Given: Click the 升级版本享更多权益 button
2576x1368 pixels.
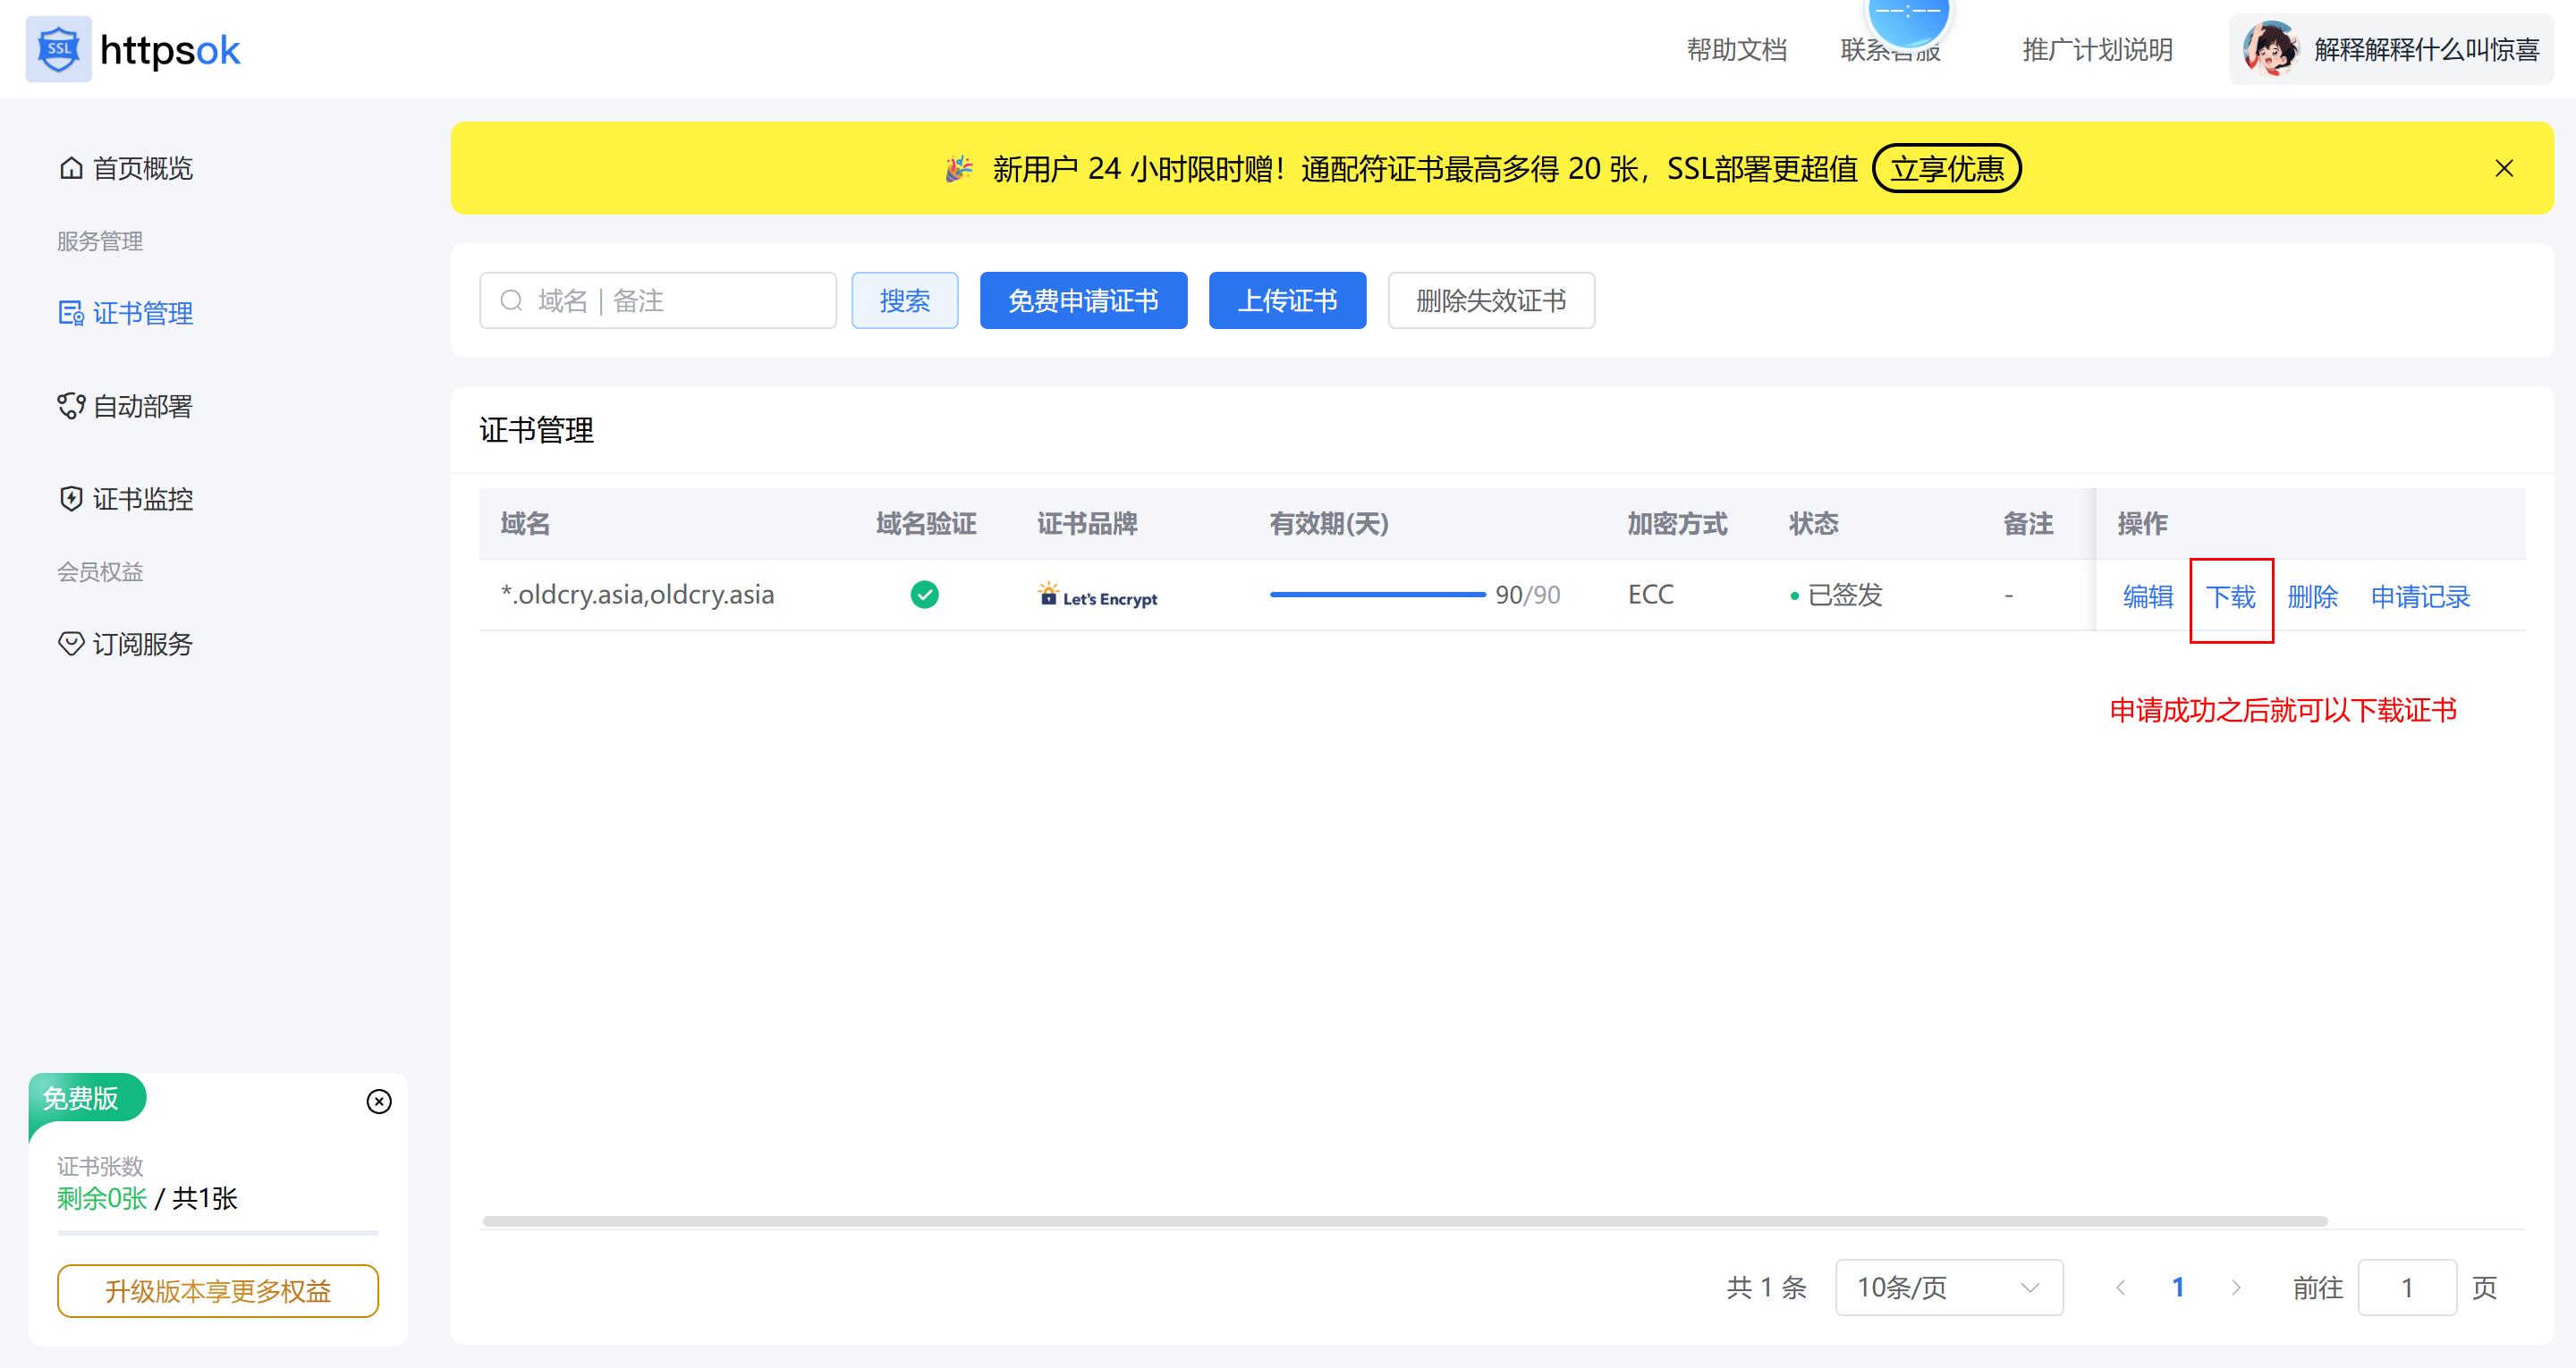Looking at the screenshot, I should tap(218, 1291).
